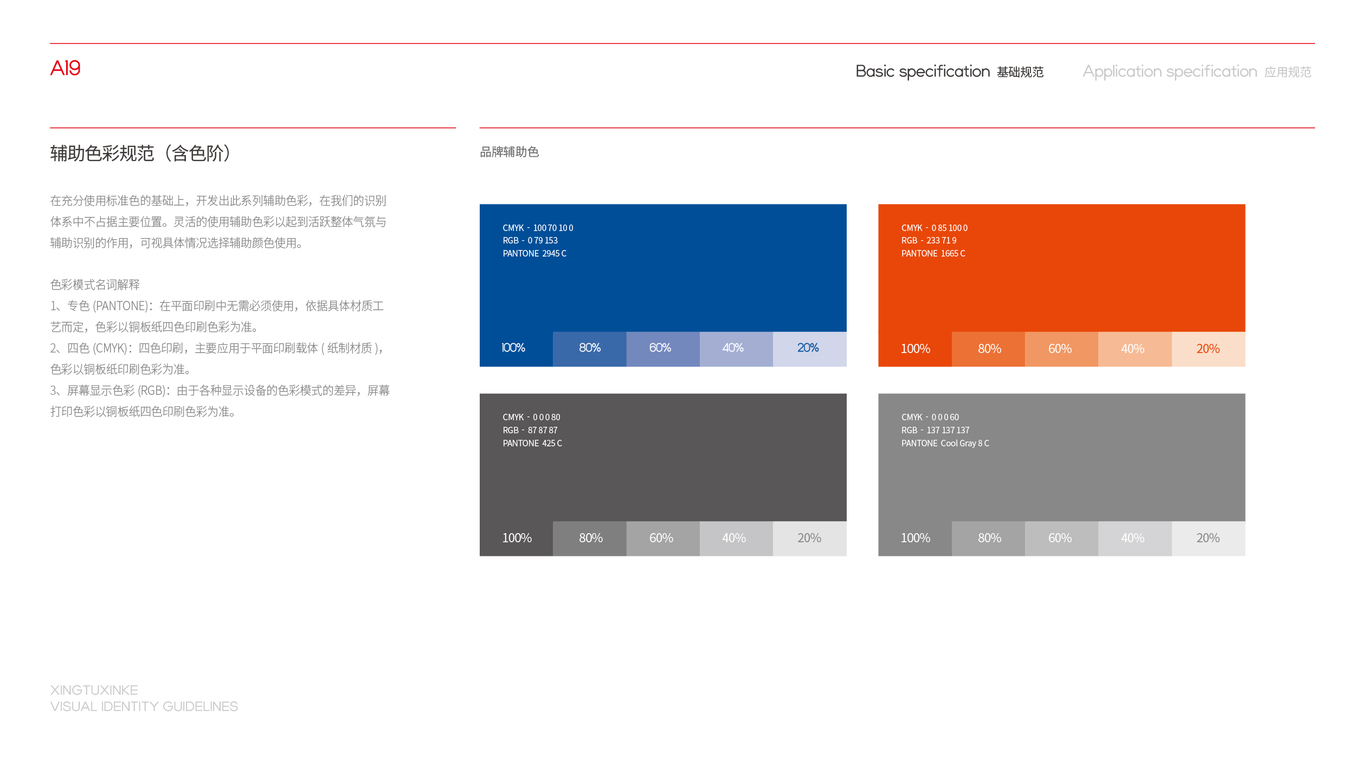Open the Basic specification tab
Image resolution: width=1366 pixels, height=768 pixels.
(x=949, y=71)
